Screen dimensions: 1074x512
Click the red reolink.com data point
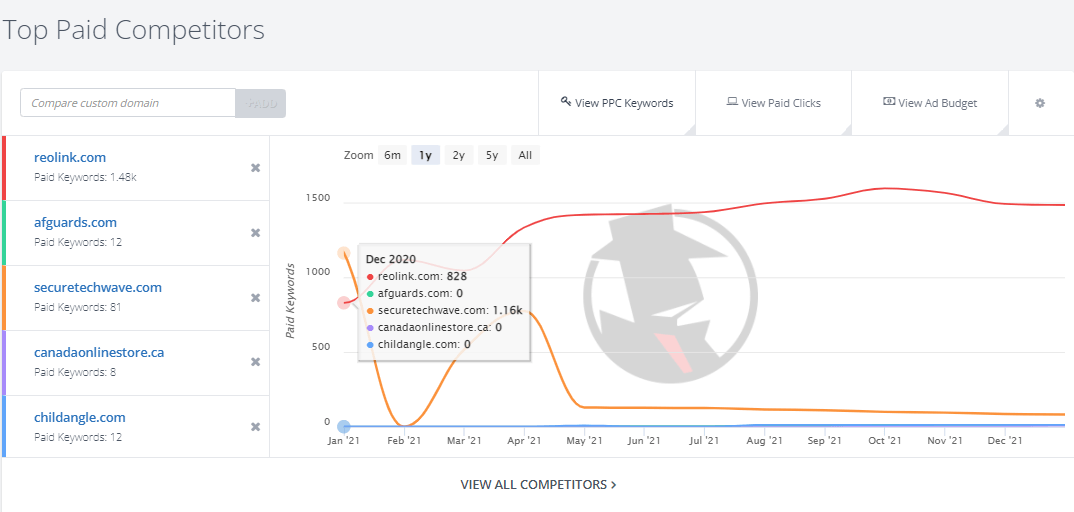(344, 303)
